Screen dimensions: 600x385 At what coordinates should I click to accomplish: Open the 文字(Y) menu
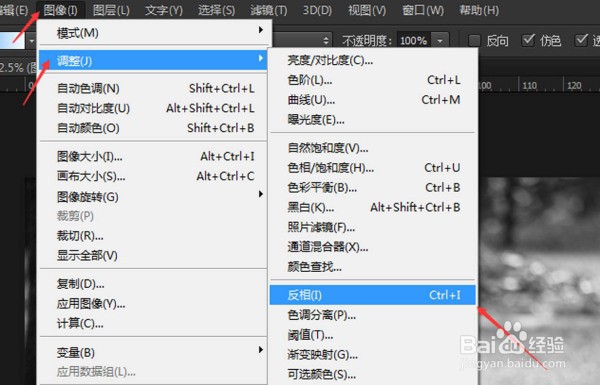pos(164,10)
